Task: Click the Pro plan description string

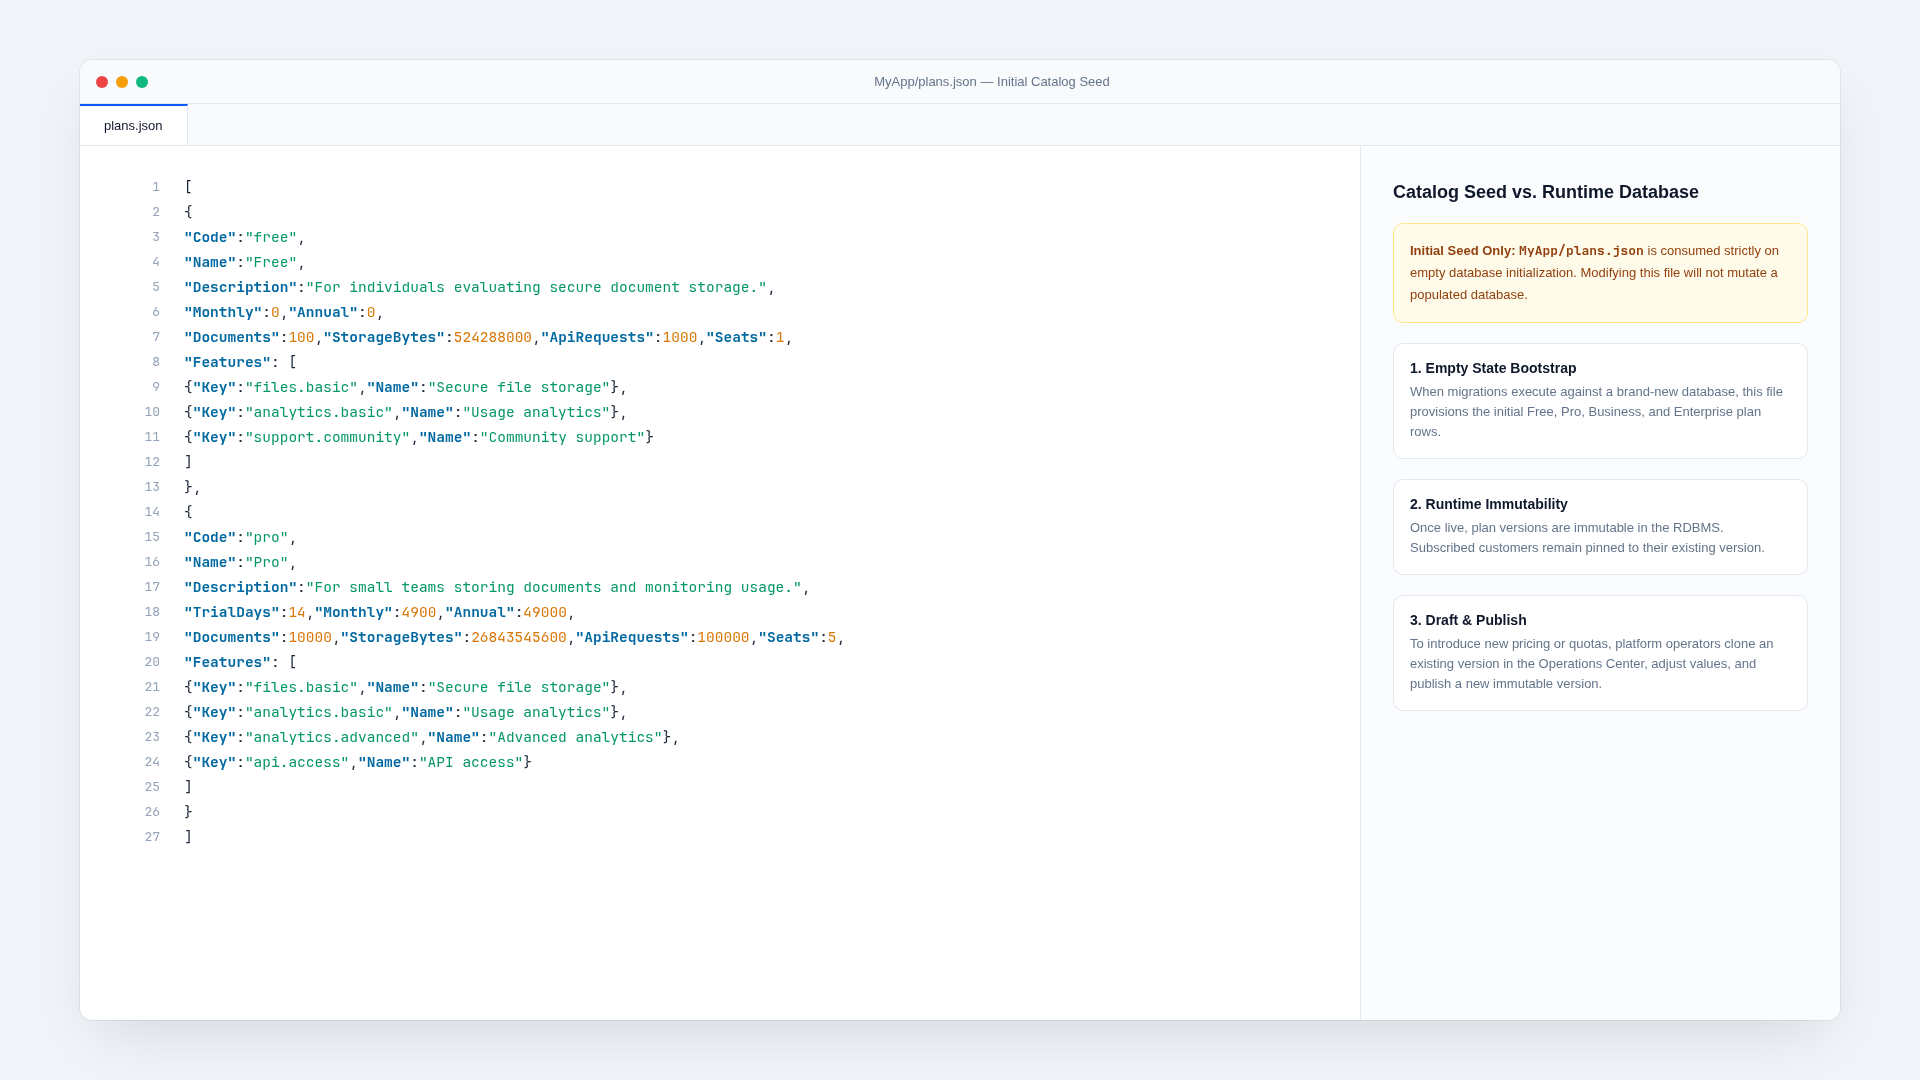Action: point(554,587)
